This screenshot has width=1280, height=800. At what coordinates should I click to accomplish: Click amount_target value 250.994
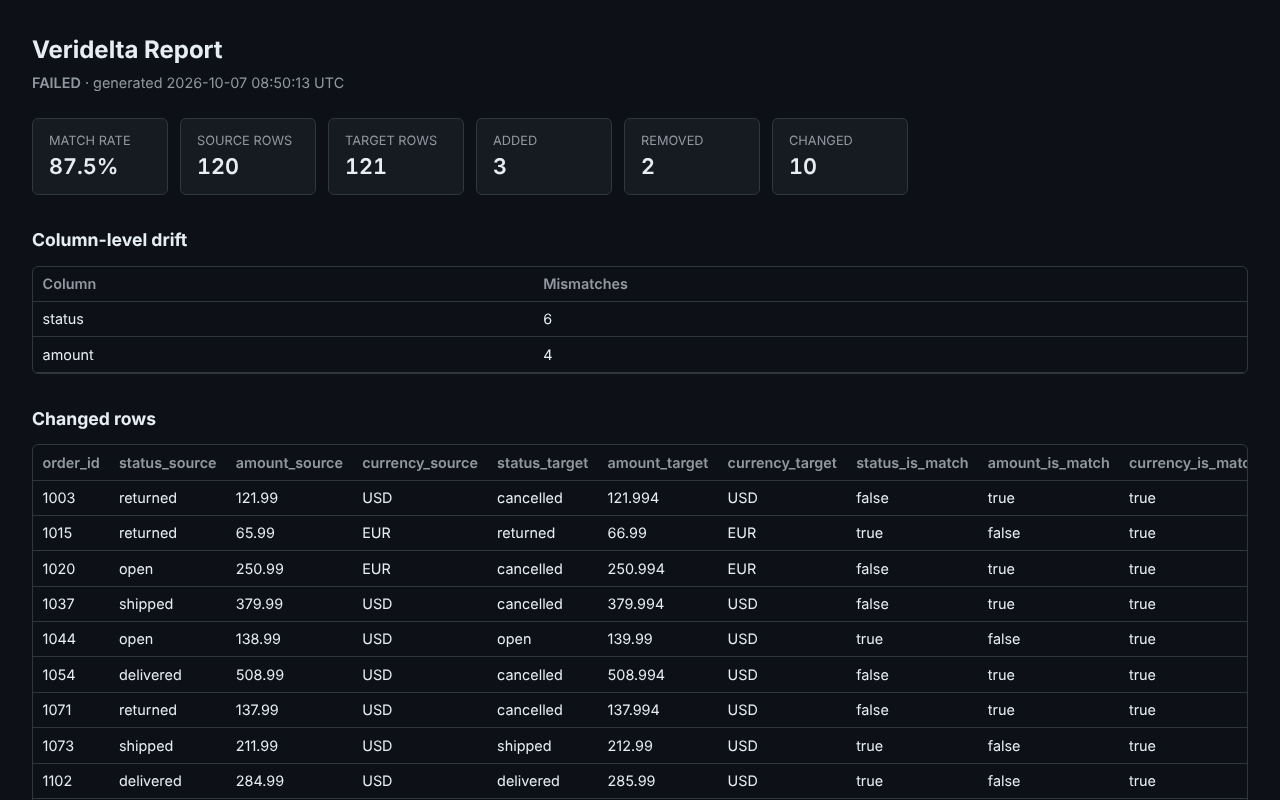pyautogui.click(x=636, y=569)
